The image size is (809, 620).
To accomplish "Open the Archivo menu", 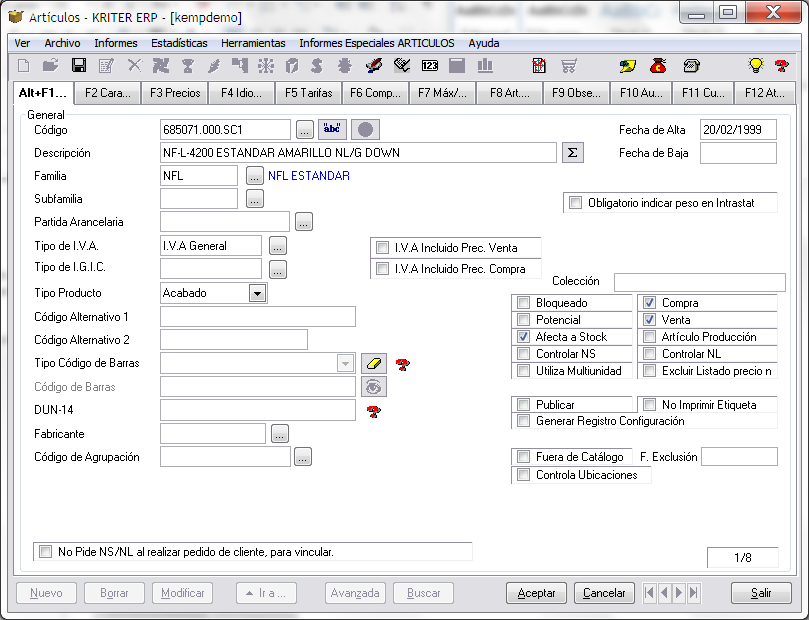I will click(62, 43).
